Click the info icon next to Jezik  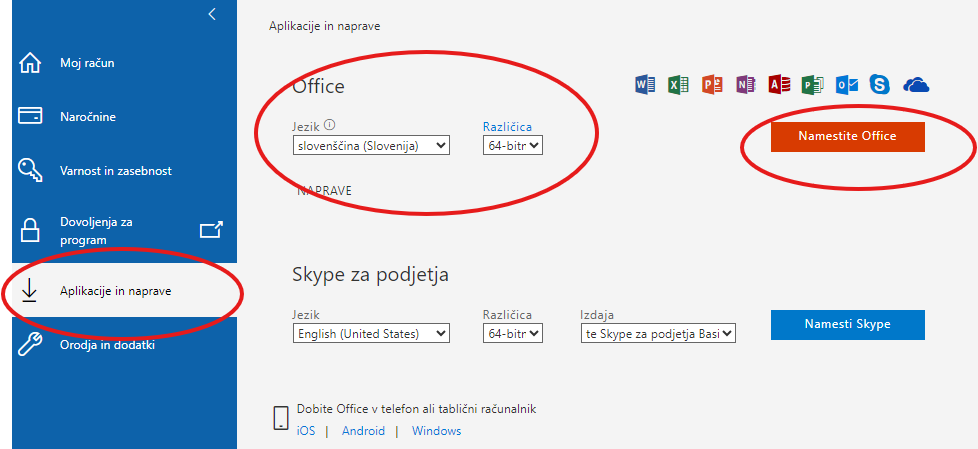[329, 125]
